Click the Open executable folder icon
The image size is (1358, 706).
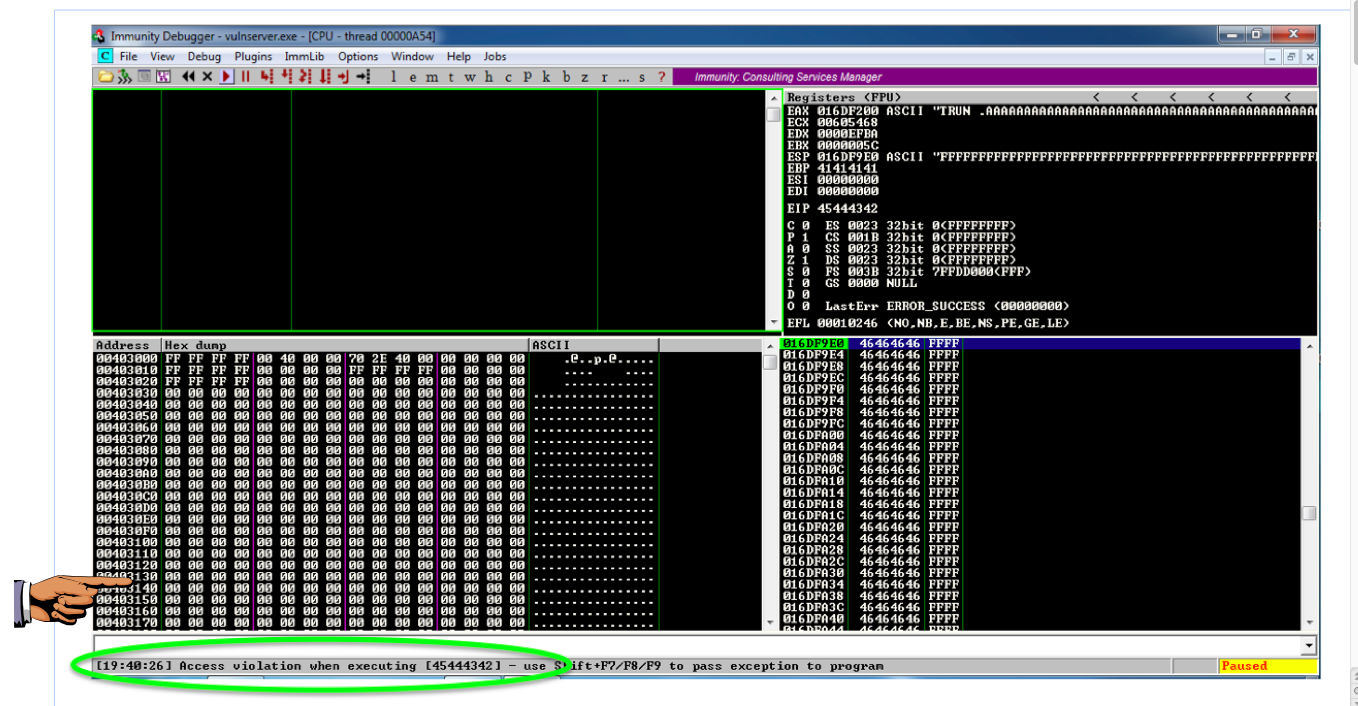pos(105,76)
